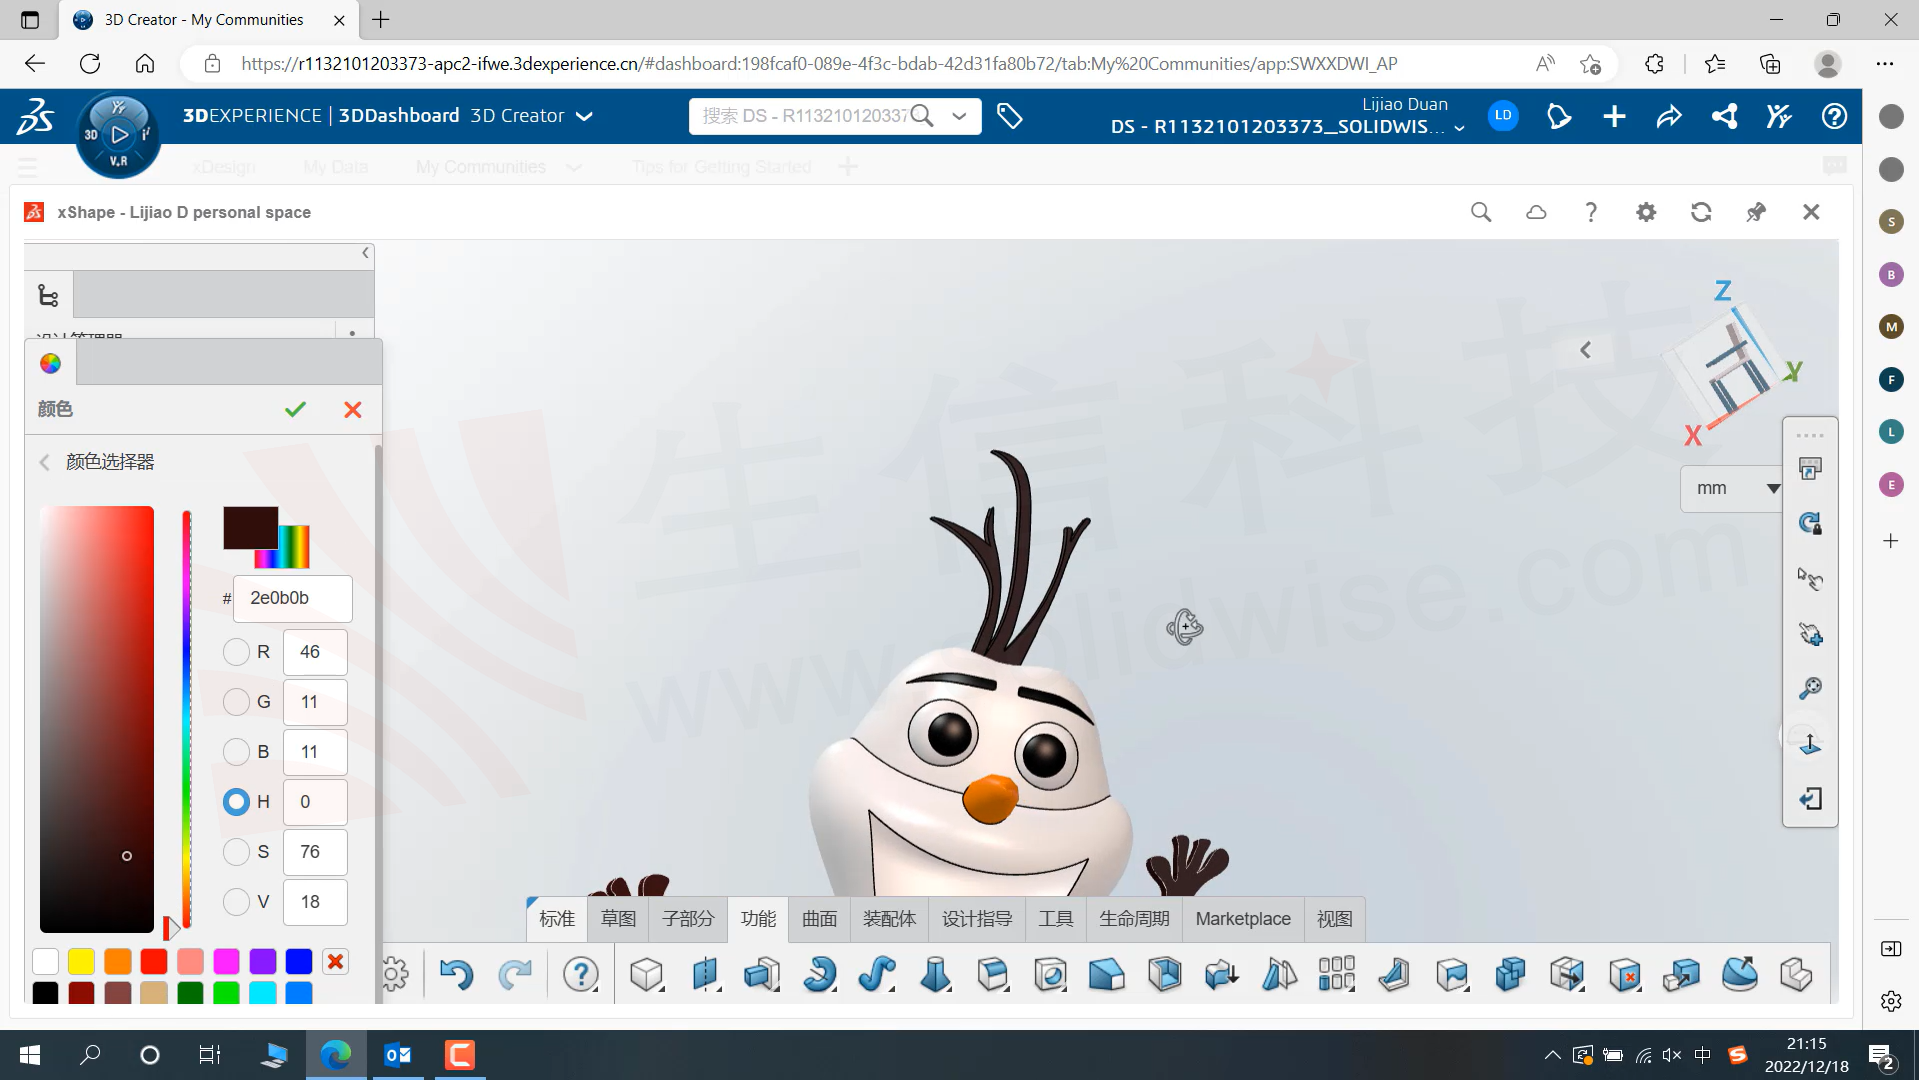This screenshot has width=1919, height=1080.
Task: Select the R radio button
Action: click(x=236, y=652)
